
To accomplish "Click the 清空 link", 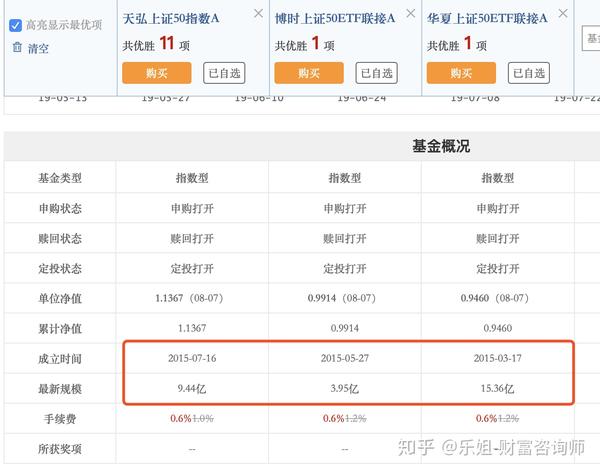I will tap(38, 49).
